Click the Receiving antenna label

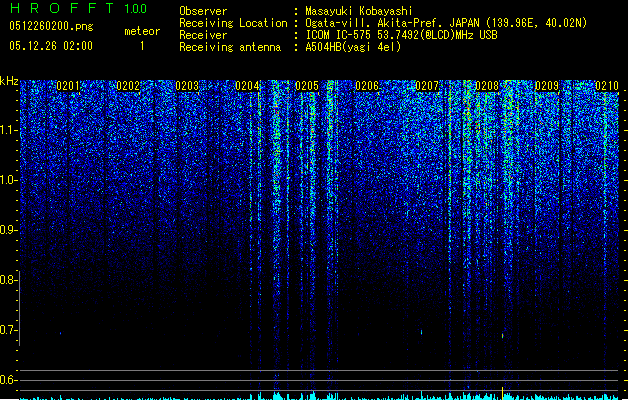tap(230, 47)
